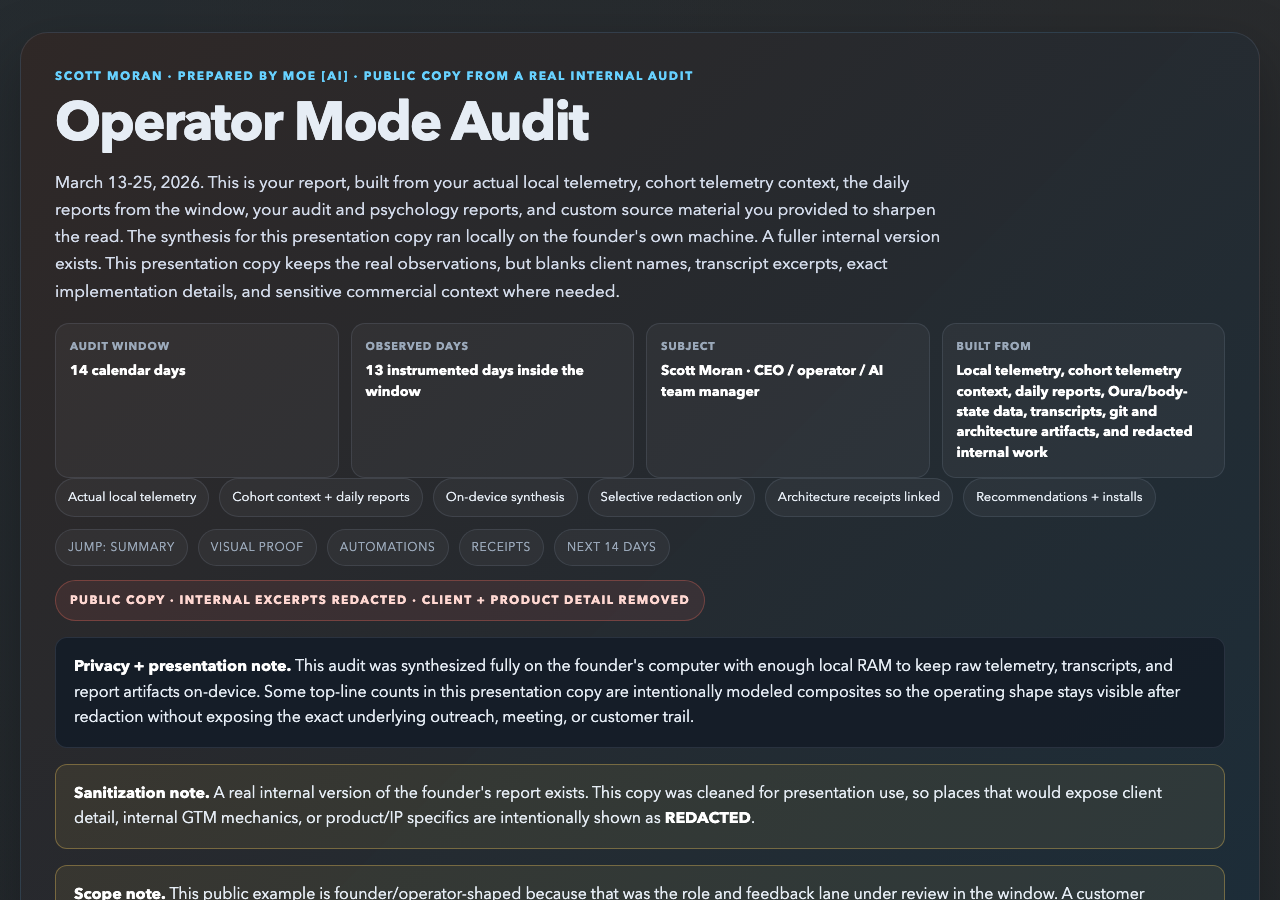Select the '14 calendar days' value
Screen dimensions: 1280x900
point(128,370)
